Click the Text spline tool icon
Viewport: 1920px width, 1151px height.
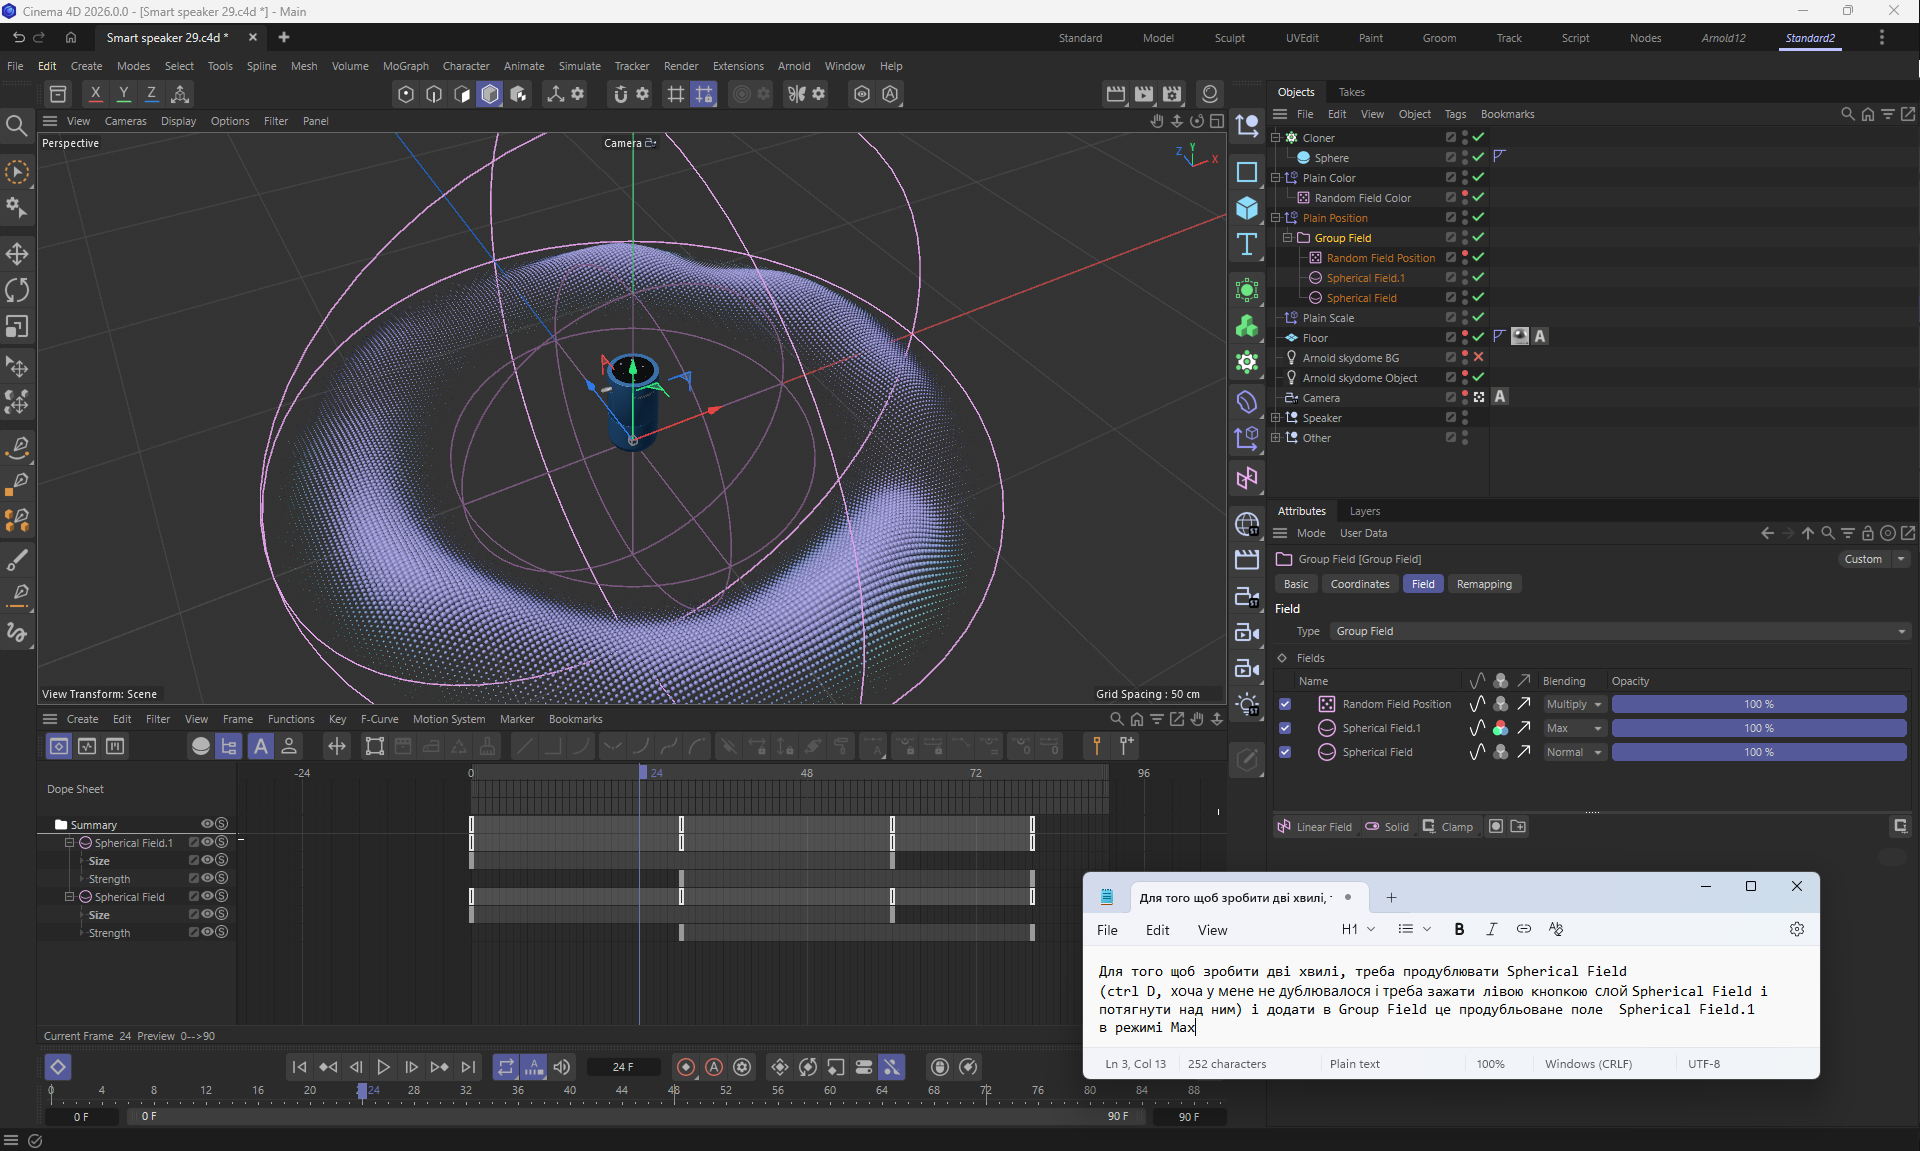[x=1247, y=245]
